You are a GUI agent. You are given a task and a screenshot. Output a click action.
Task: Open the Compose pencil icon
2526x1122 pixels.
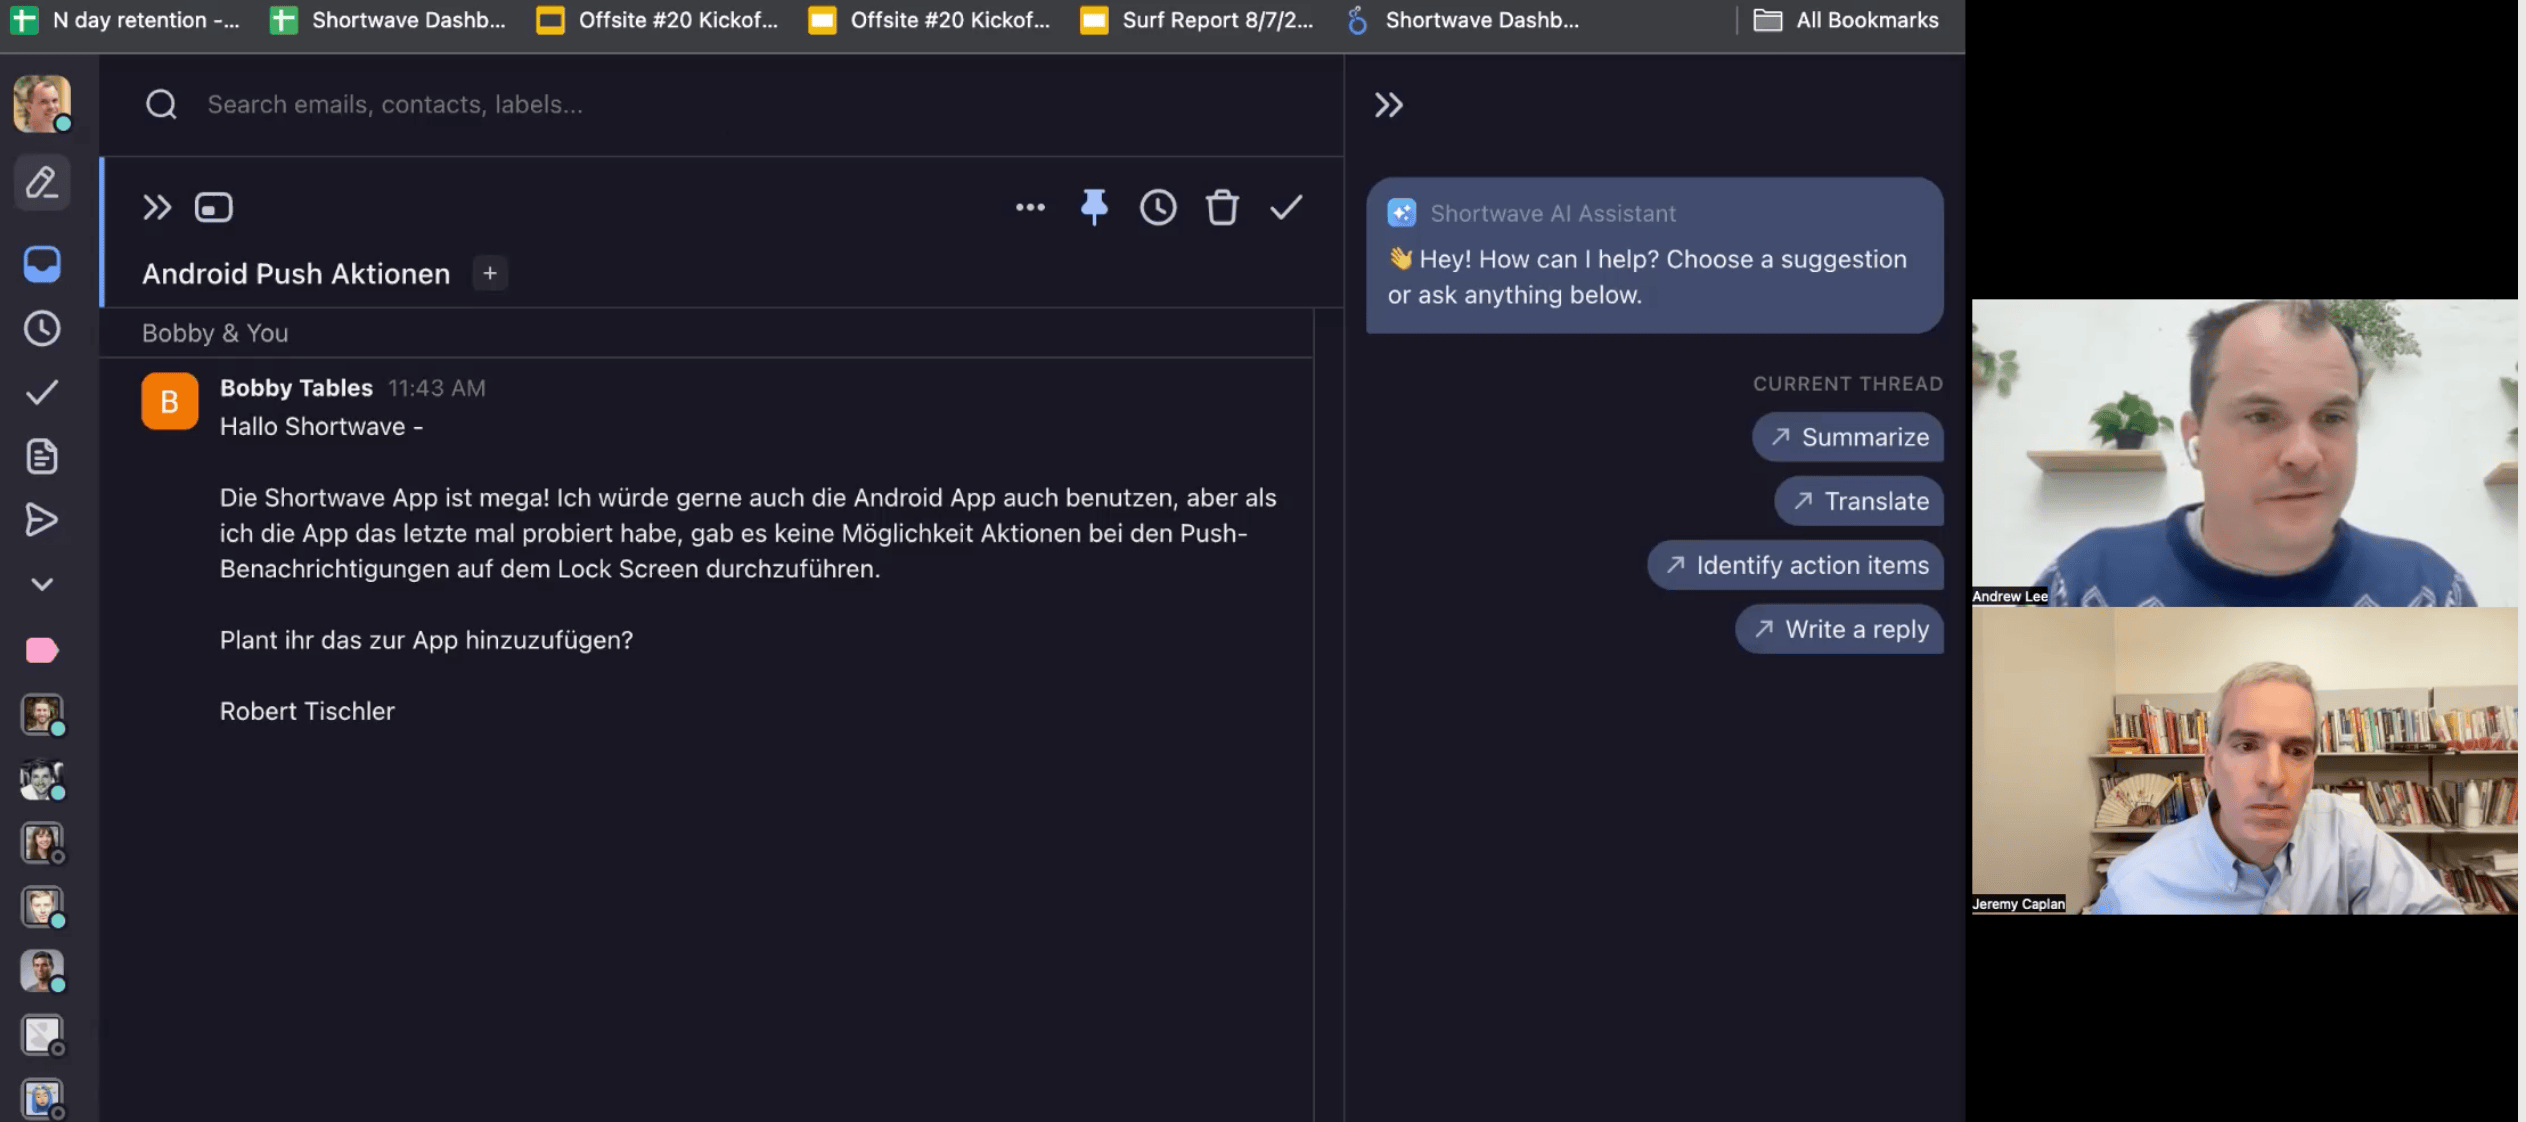point(40,183)
